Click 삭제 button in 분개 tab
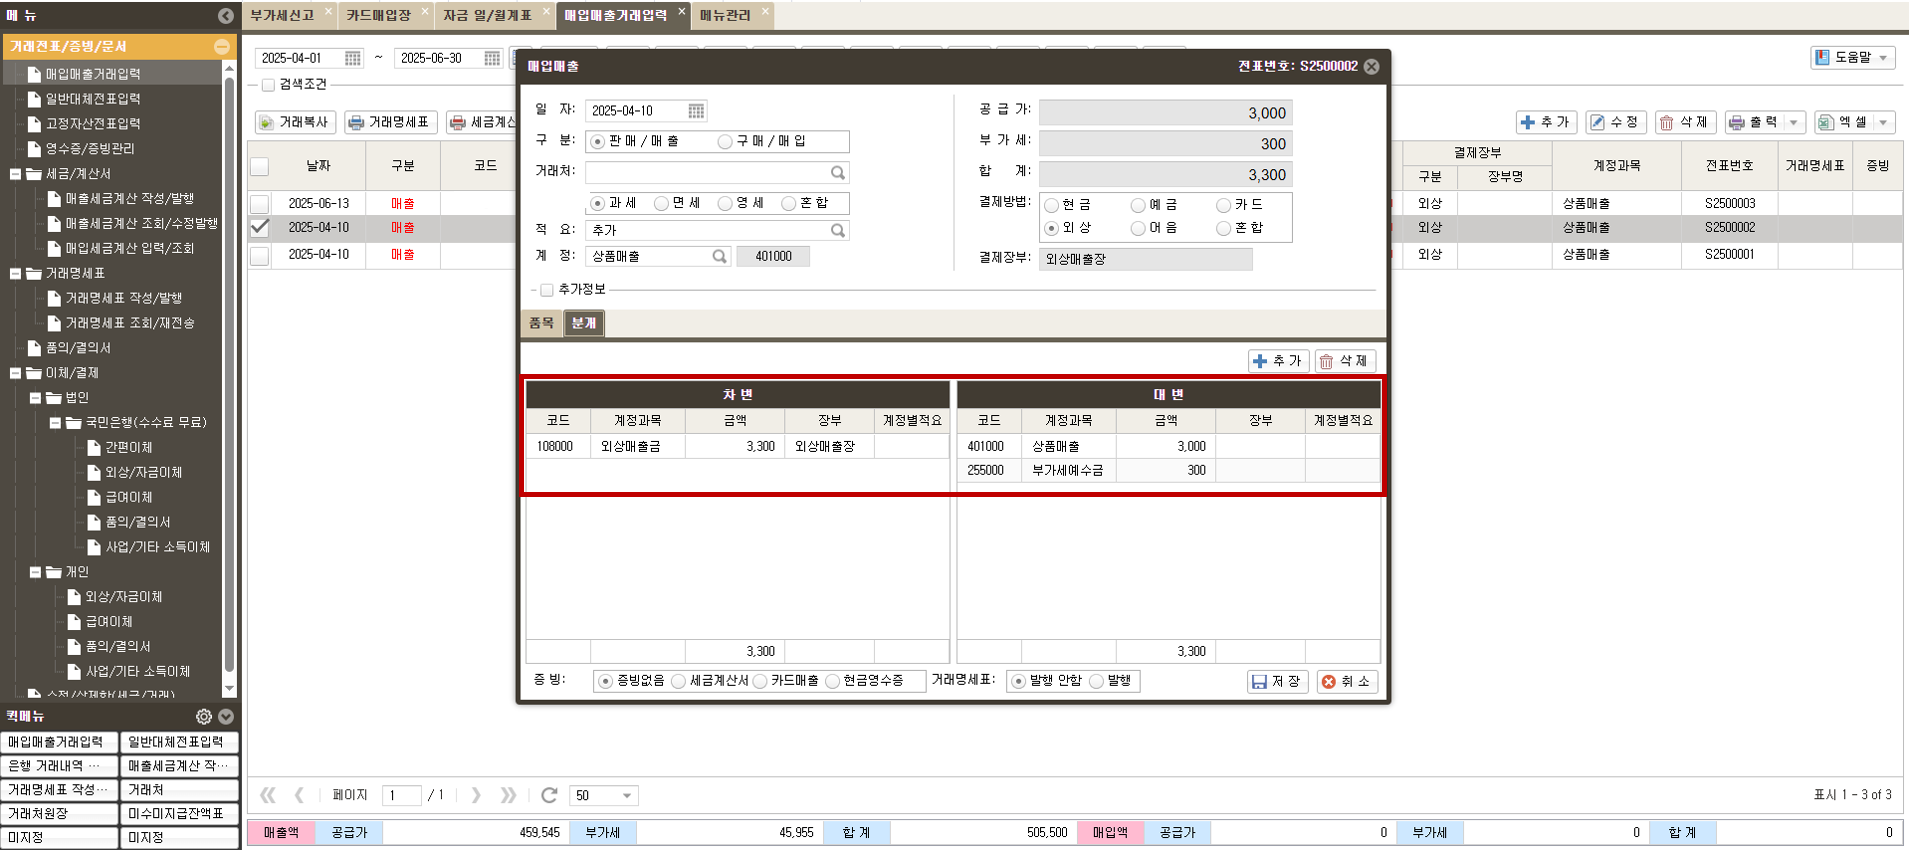Image resolution: width=1909 pixels, height=850 pixels. [1346, 361]
